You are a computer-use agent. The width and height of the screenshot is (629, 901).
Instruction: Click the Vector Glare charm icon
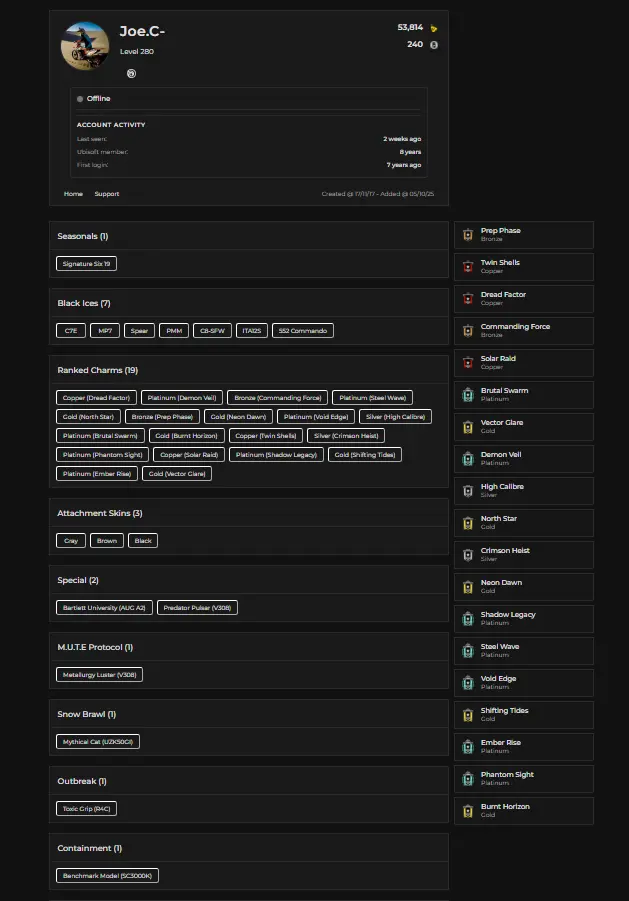[x=468, y=427]
